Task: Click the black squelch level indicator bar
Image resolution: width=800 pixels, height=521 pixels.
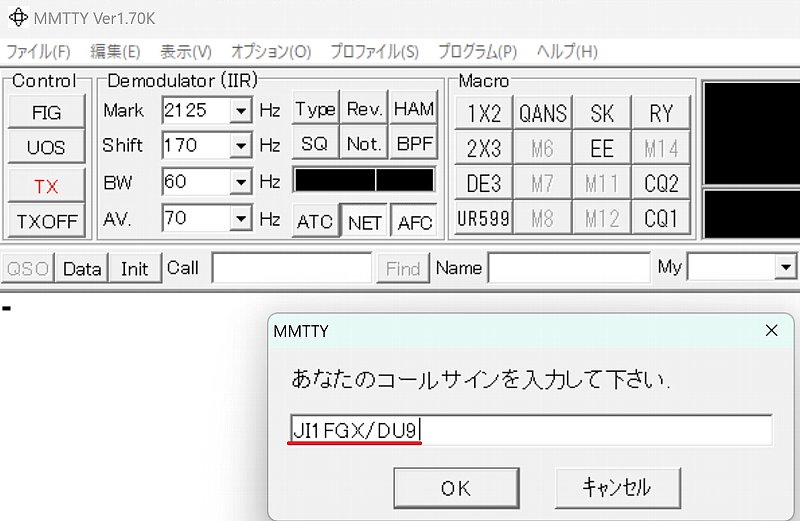Action: pyautogui.click(x=364, y=180)
